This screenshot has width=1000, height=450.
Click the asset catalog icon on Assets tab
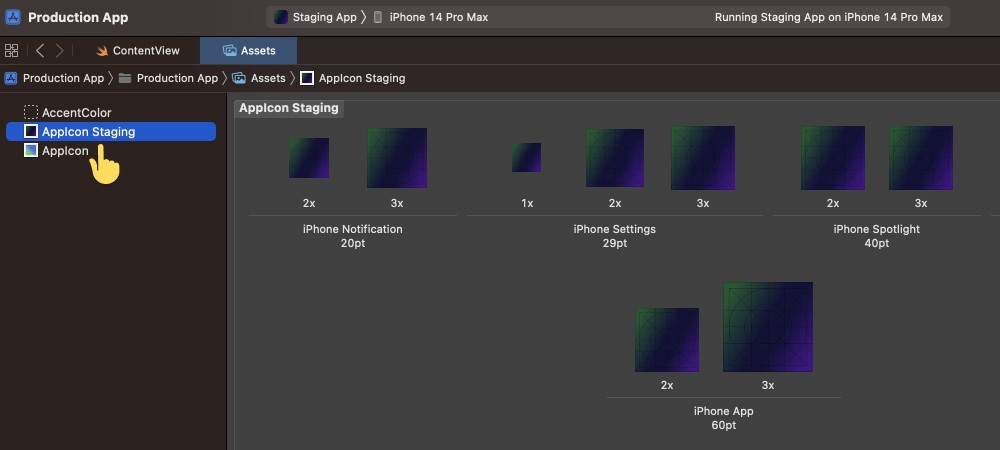click(230, 50)
